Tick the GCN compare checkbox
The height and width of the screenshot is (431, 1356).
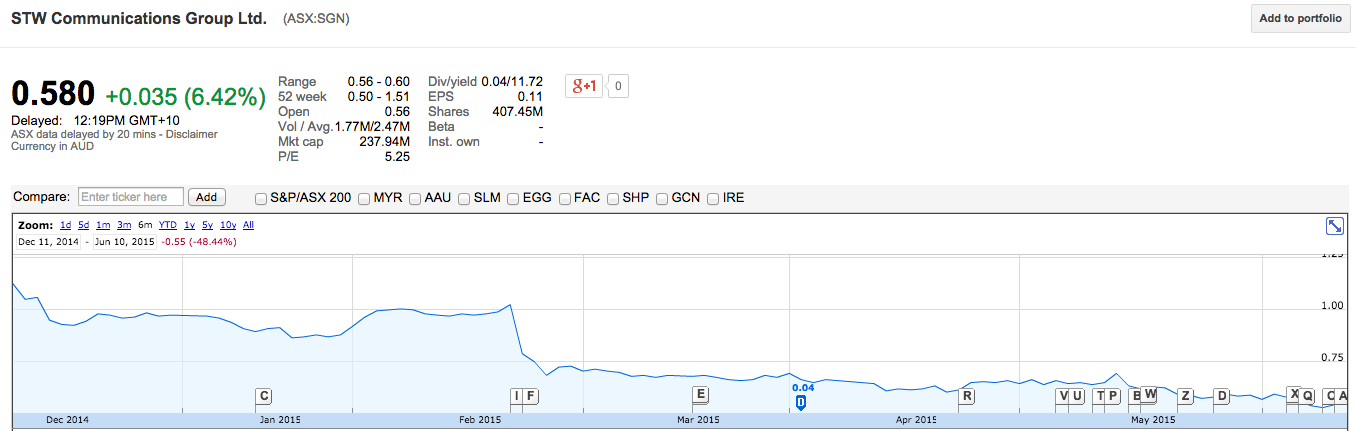(x=662, y=198)
